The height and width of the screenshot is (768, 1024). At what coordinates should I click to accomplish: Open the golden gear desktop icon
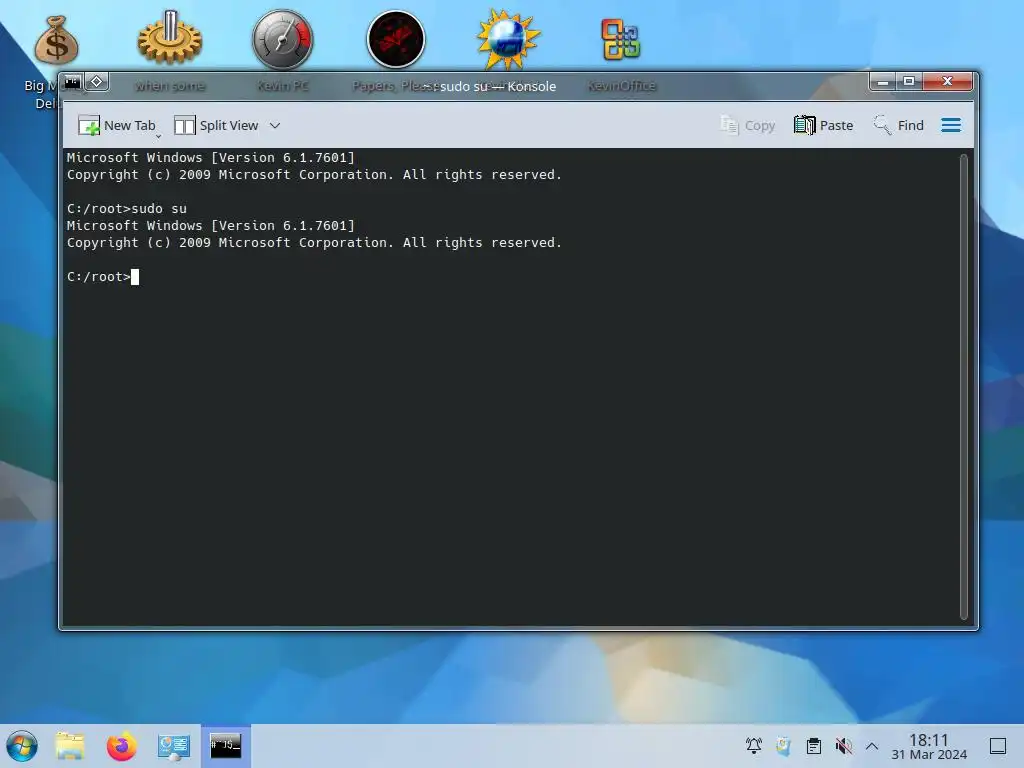pyautogui.click(x=170, y=38)
